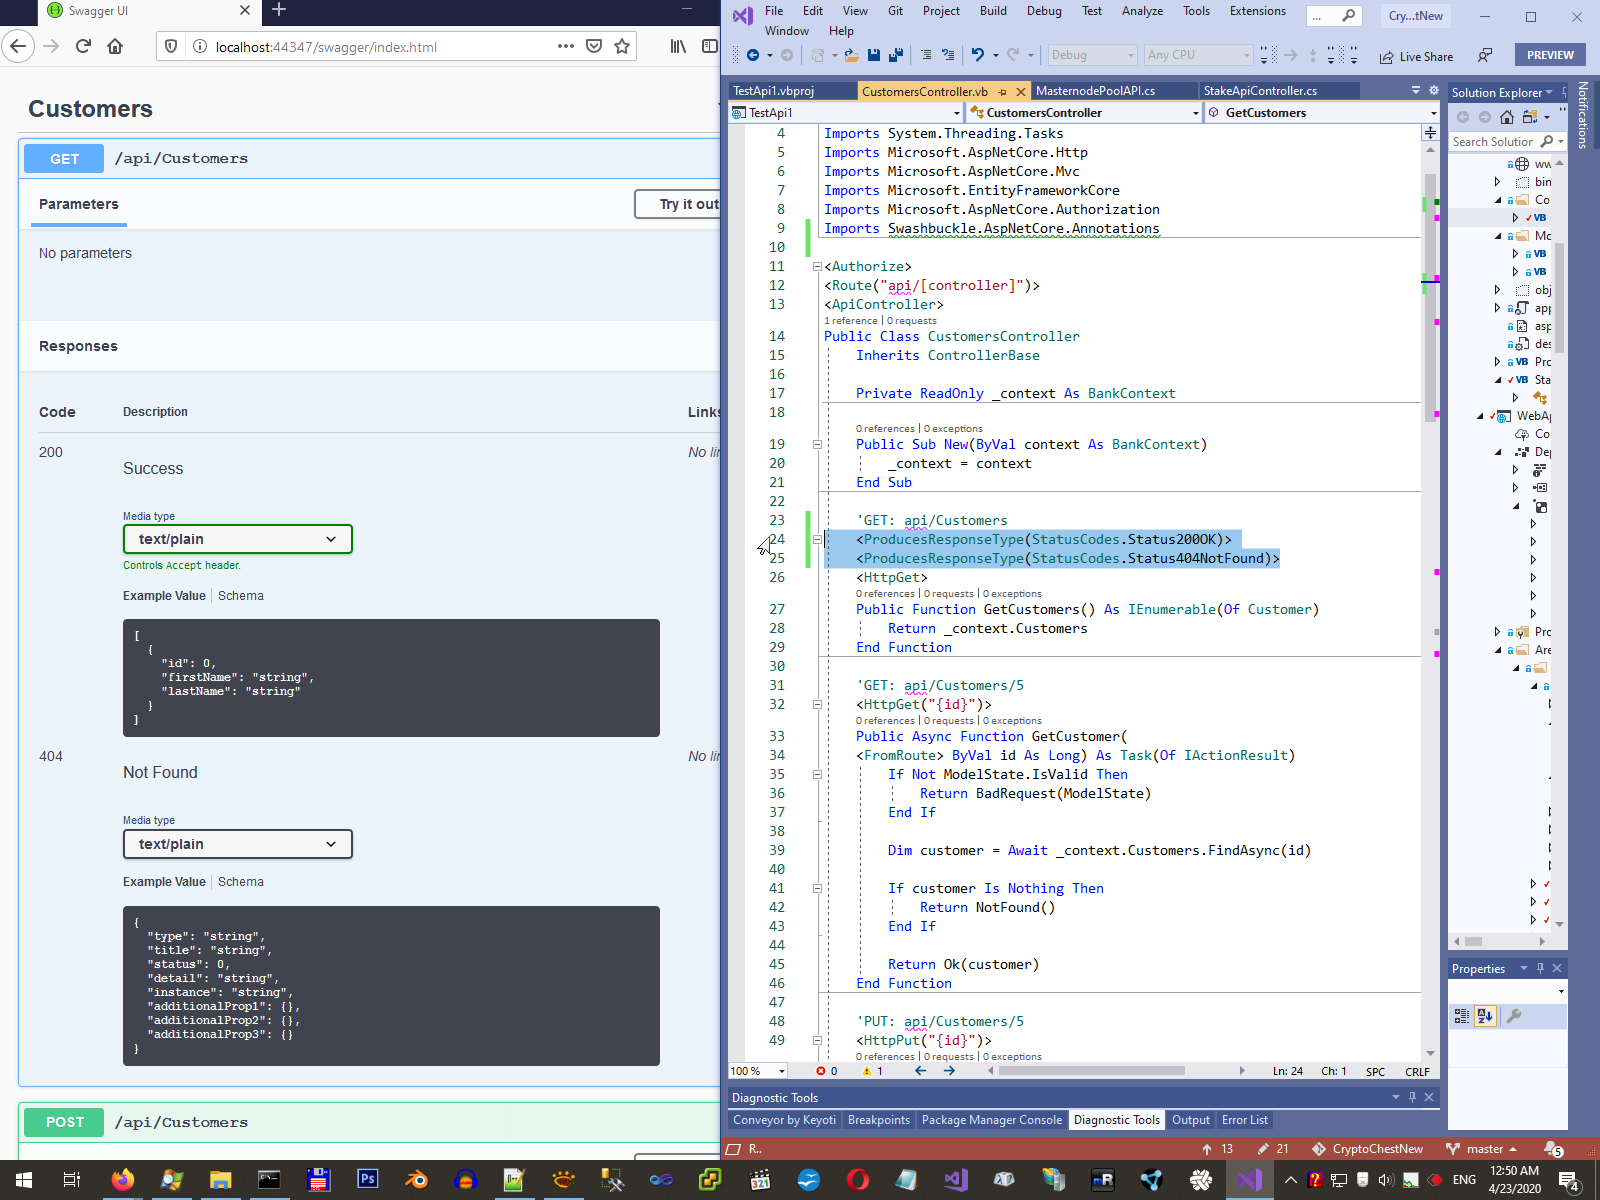Click the Save All toolbar icon
Screen dimensions: 1600x1200
[895, 55]
